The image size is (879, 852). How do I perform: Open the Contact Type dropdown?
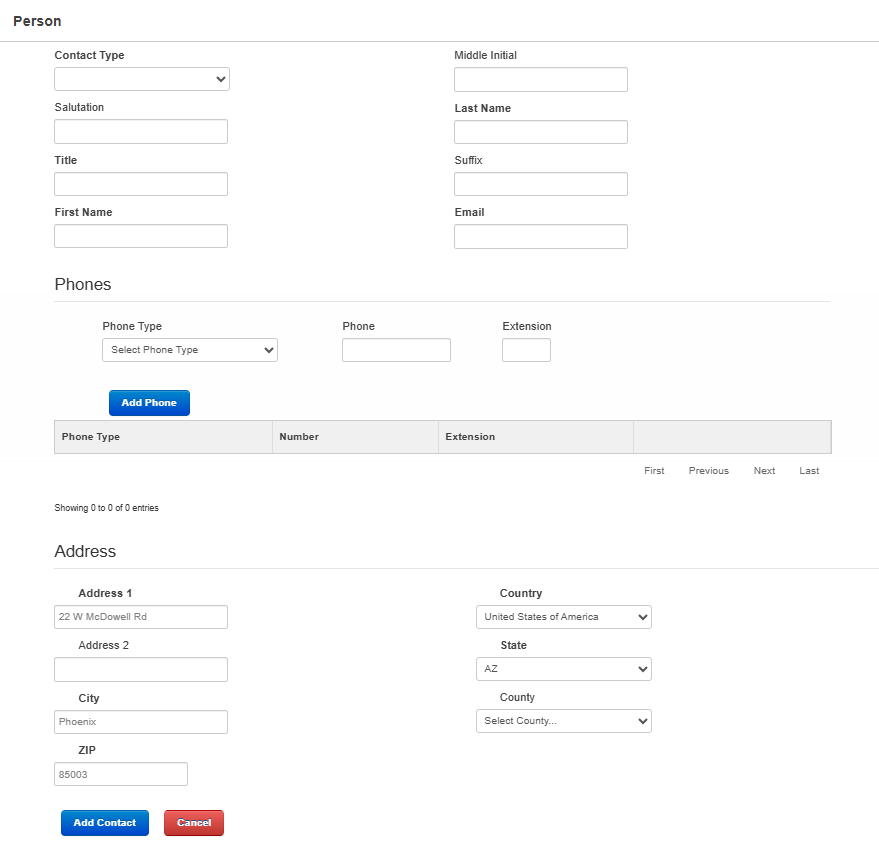(x=141, y=79)
